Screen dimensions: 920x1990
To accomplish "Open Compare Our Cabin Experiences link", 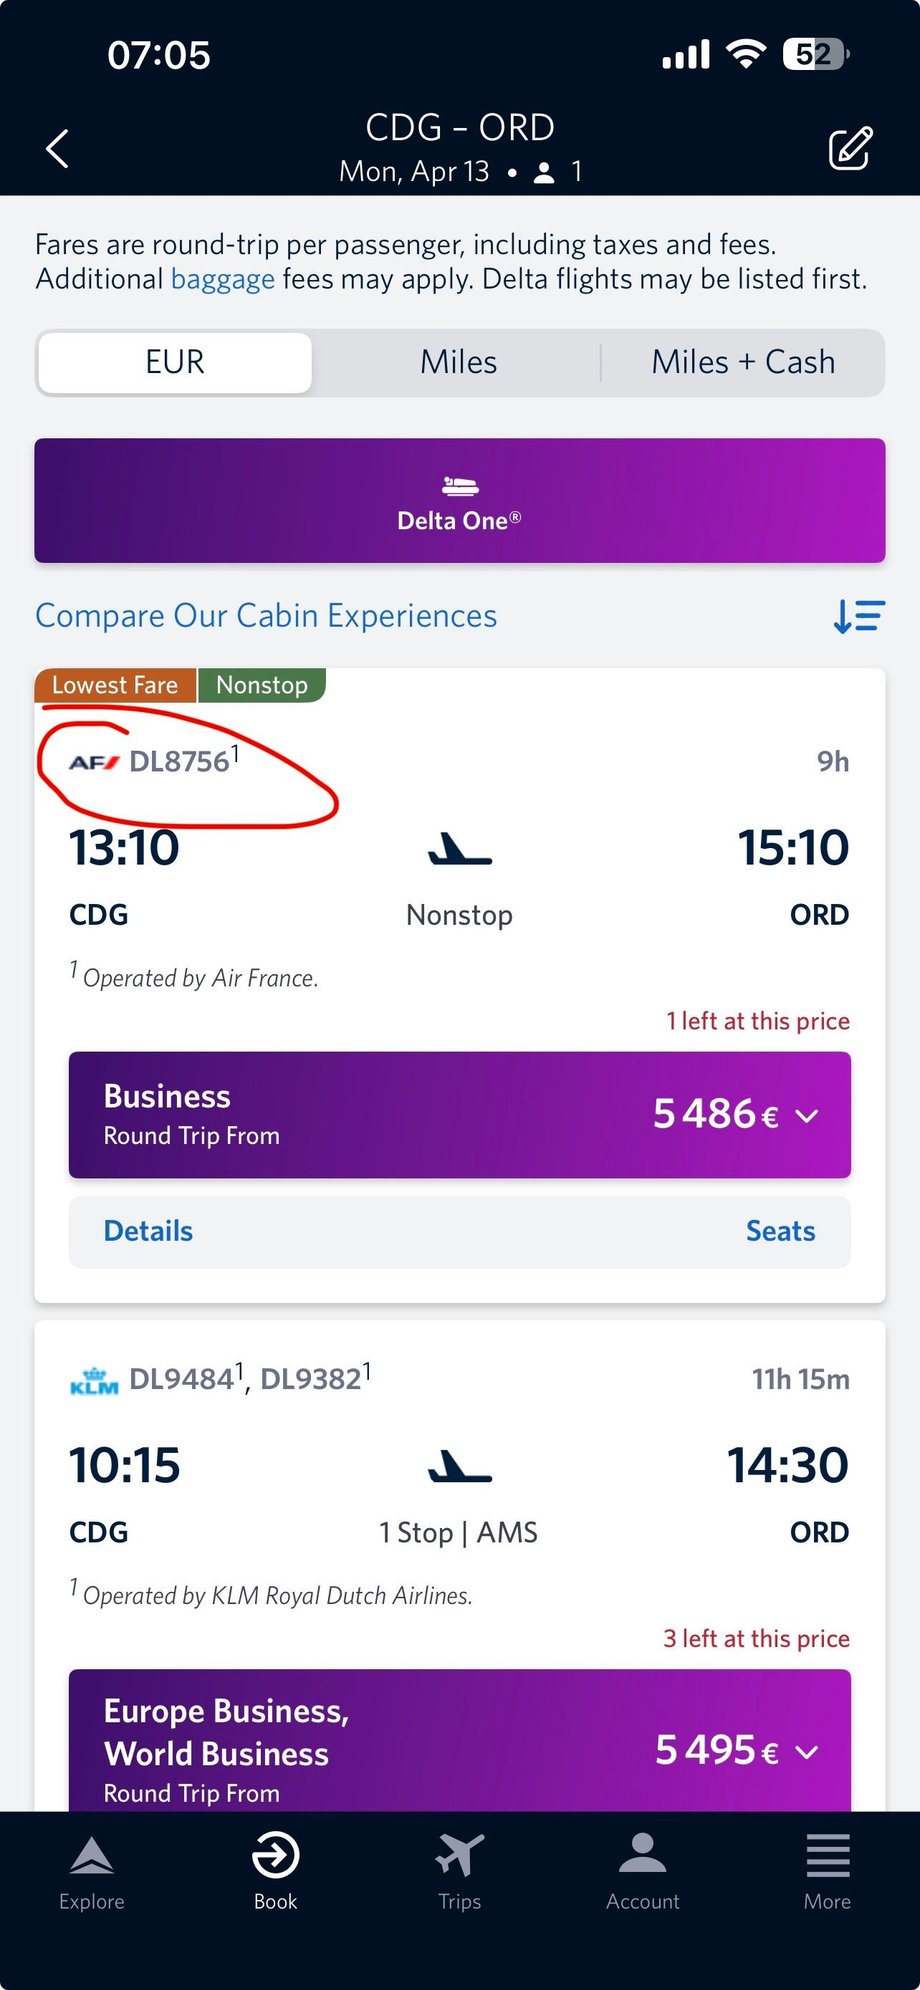I will [266, 616].
